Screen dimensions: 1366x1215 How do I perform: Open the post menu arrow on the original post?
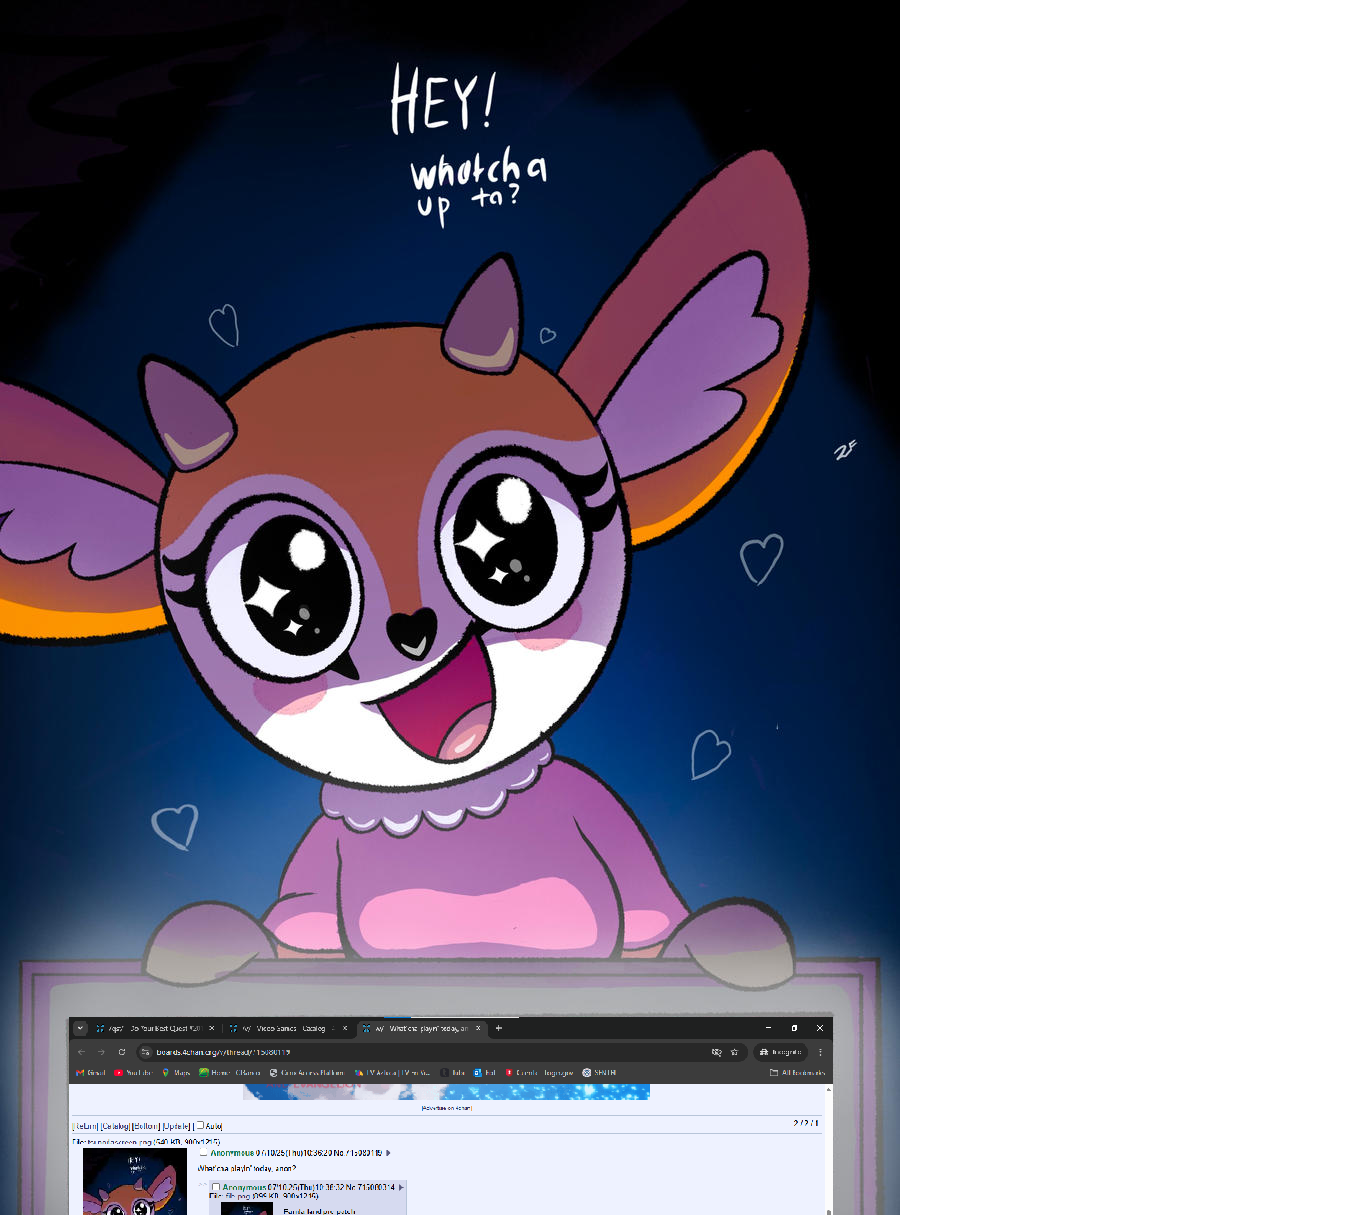point(388,1153)
